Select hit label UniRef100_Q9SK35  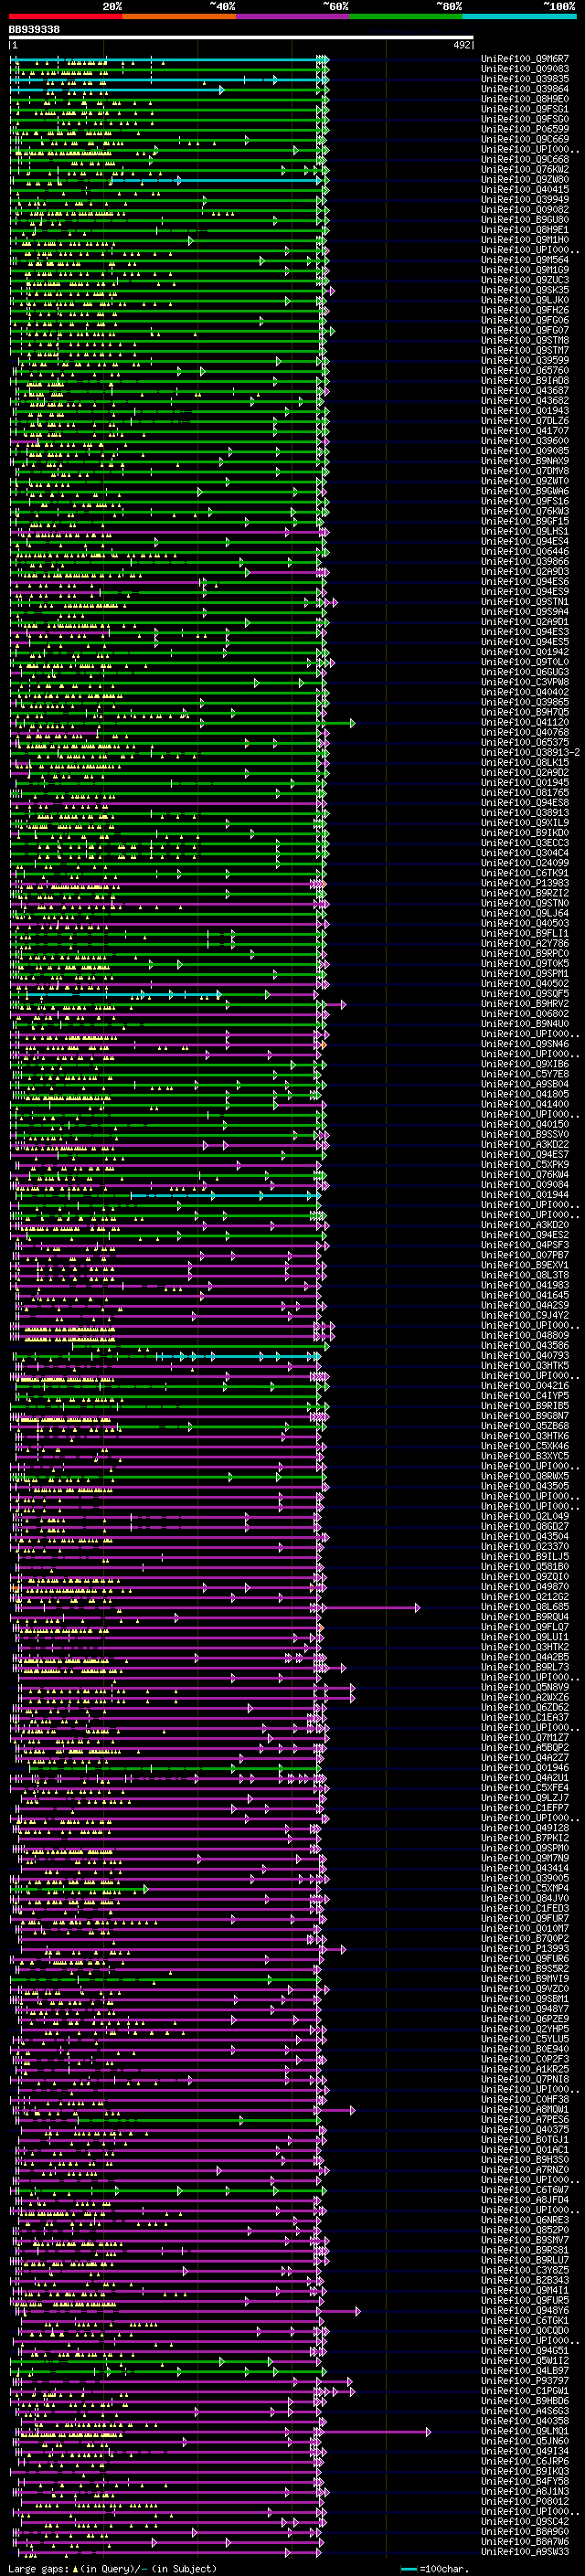524,290
